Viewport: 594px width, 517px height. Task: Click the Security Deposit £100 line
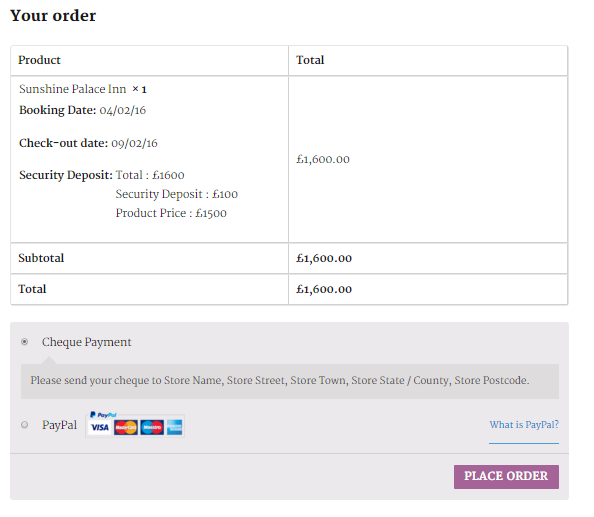(177, 194)
